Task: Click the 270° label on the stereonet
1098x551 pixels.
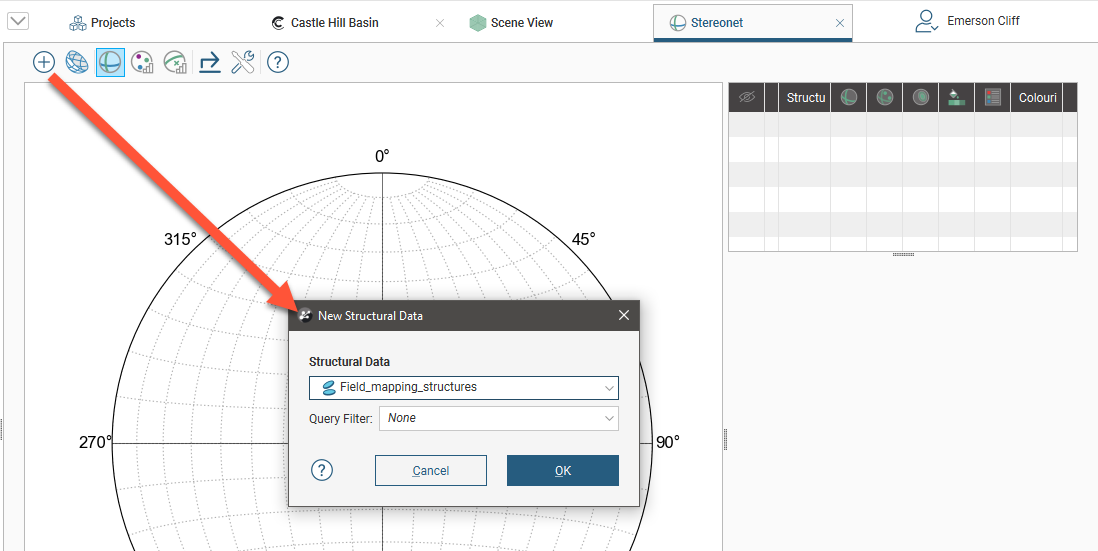Action: [95, 442]
